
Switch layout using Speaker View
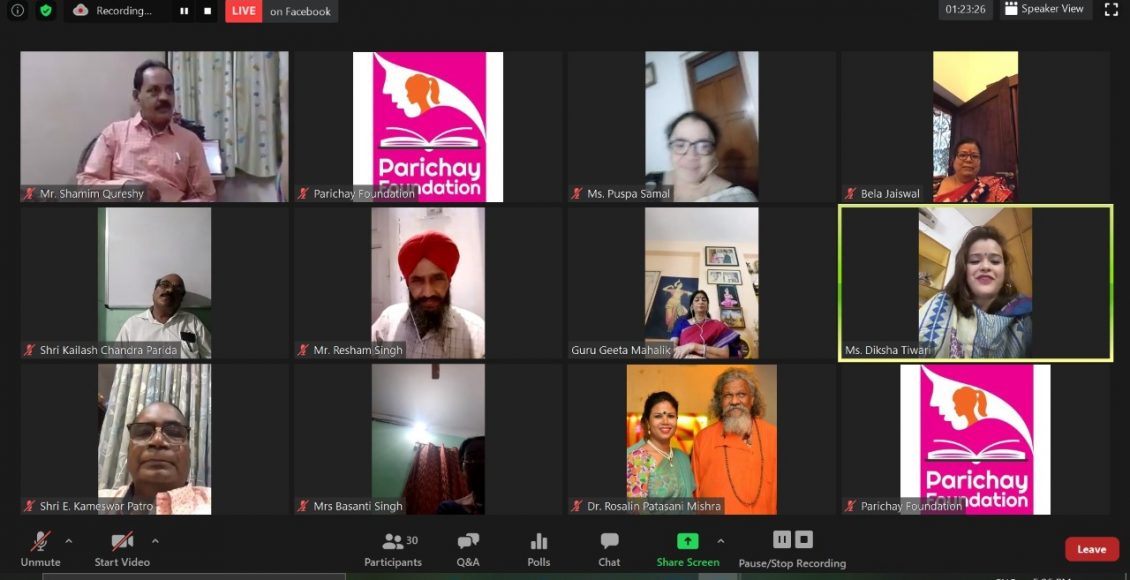point(1043,10)
